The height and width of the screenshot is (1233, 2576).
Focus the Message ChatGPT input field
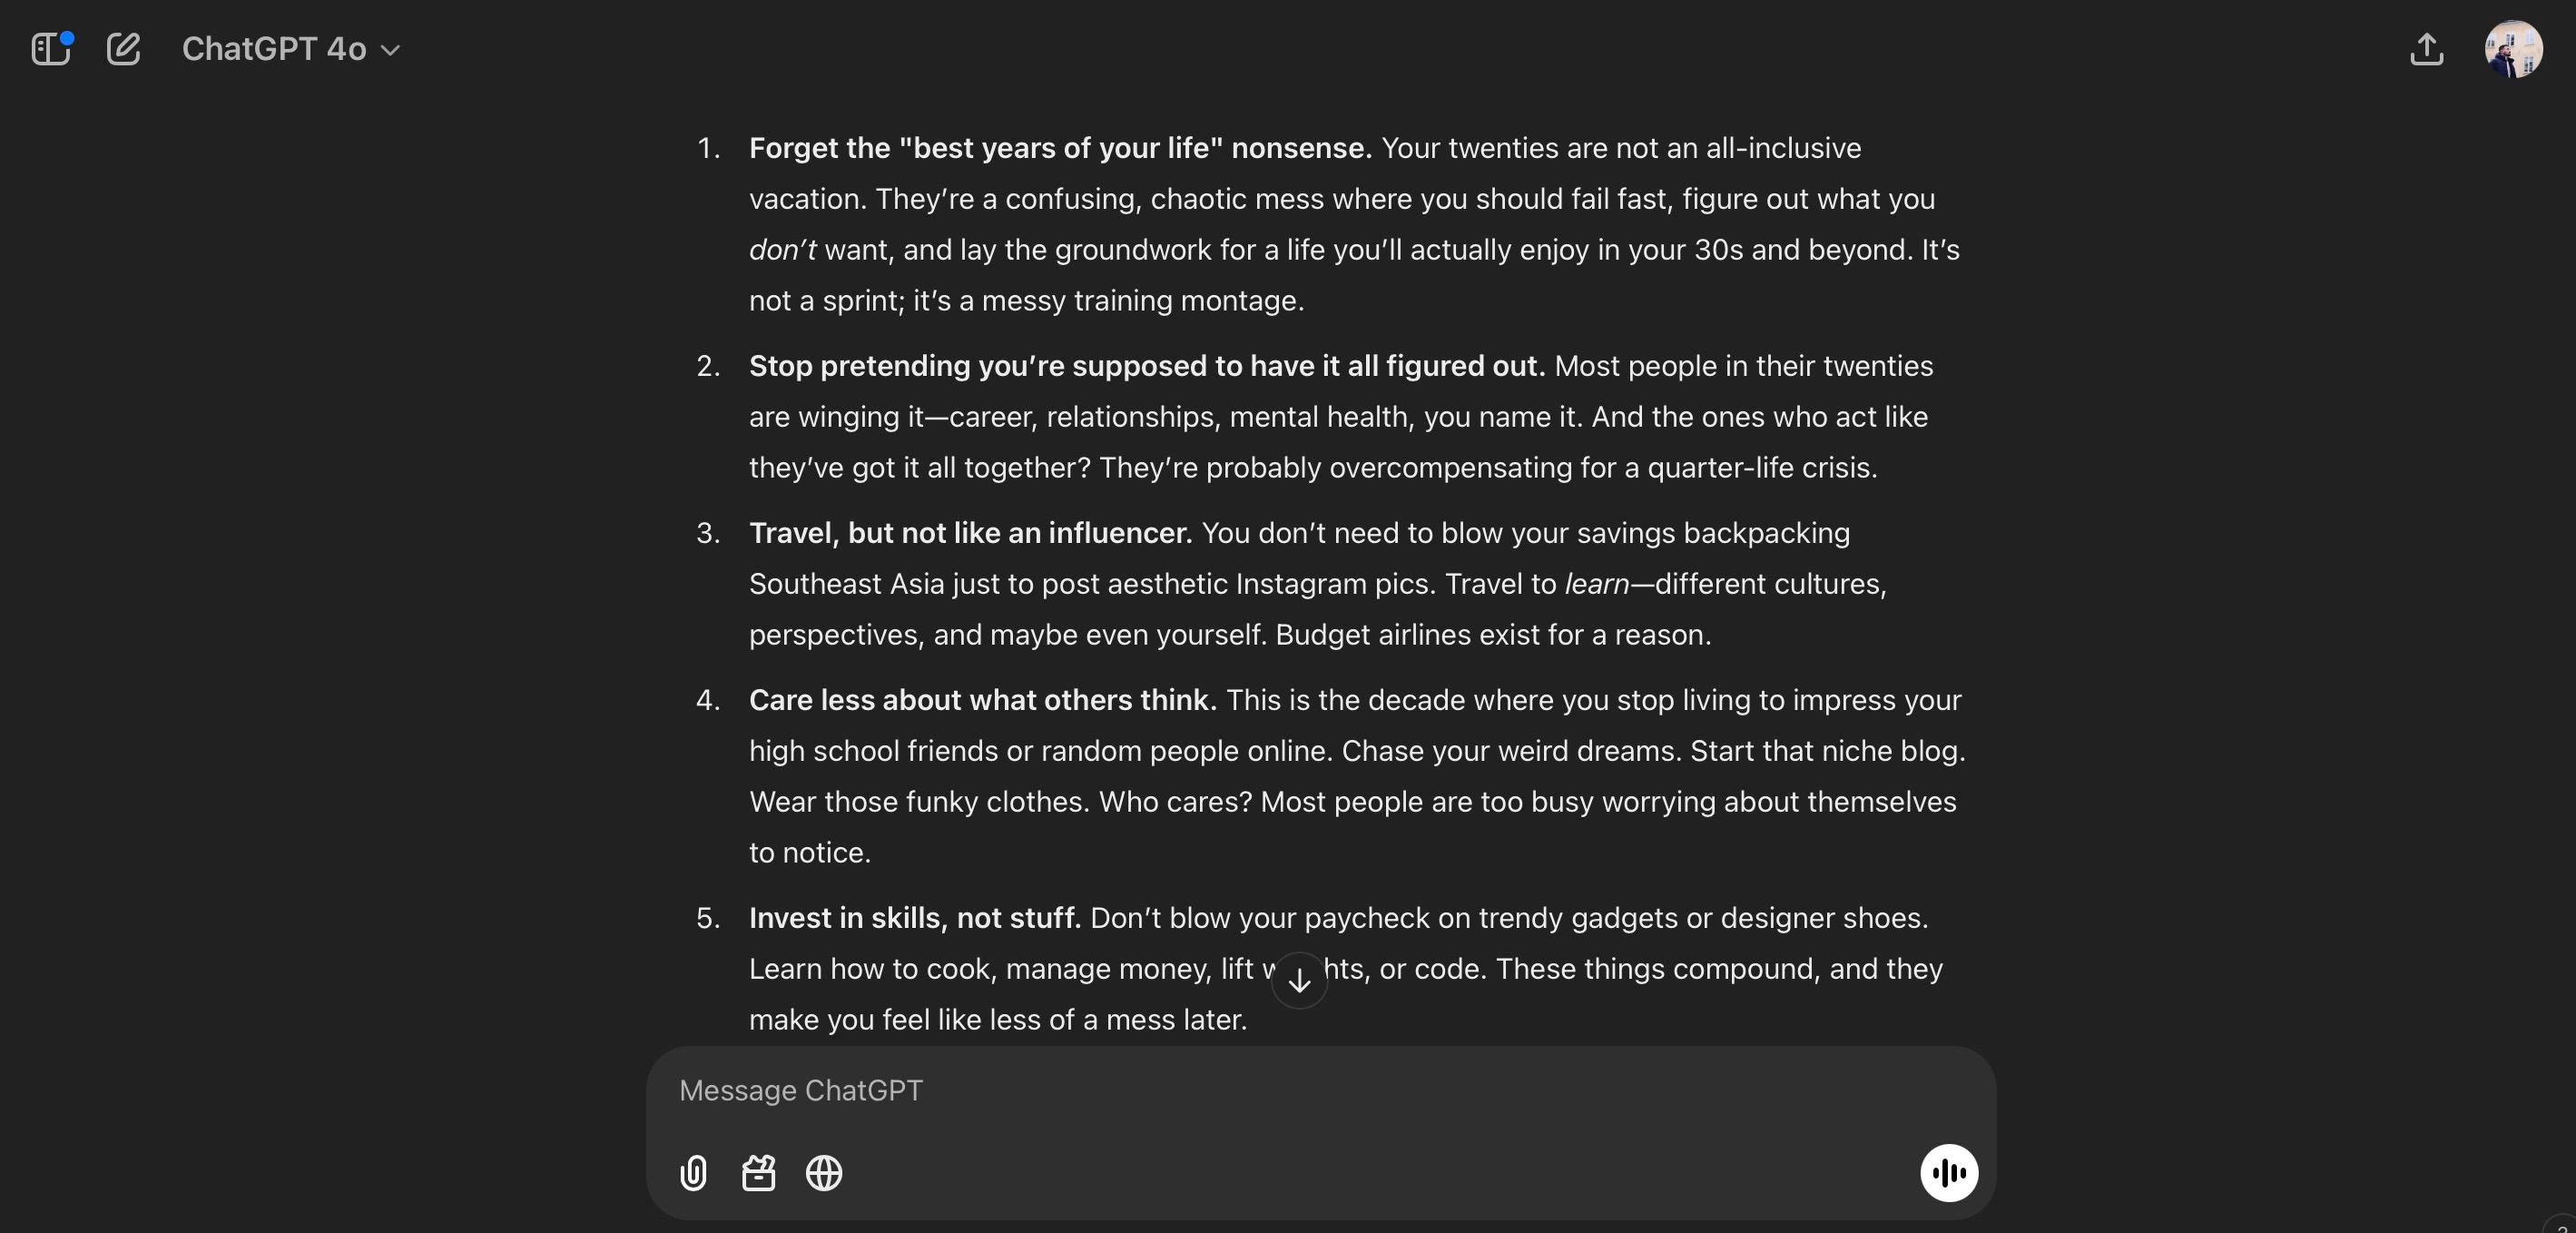tap(1300, 1090)
